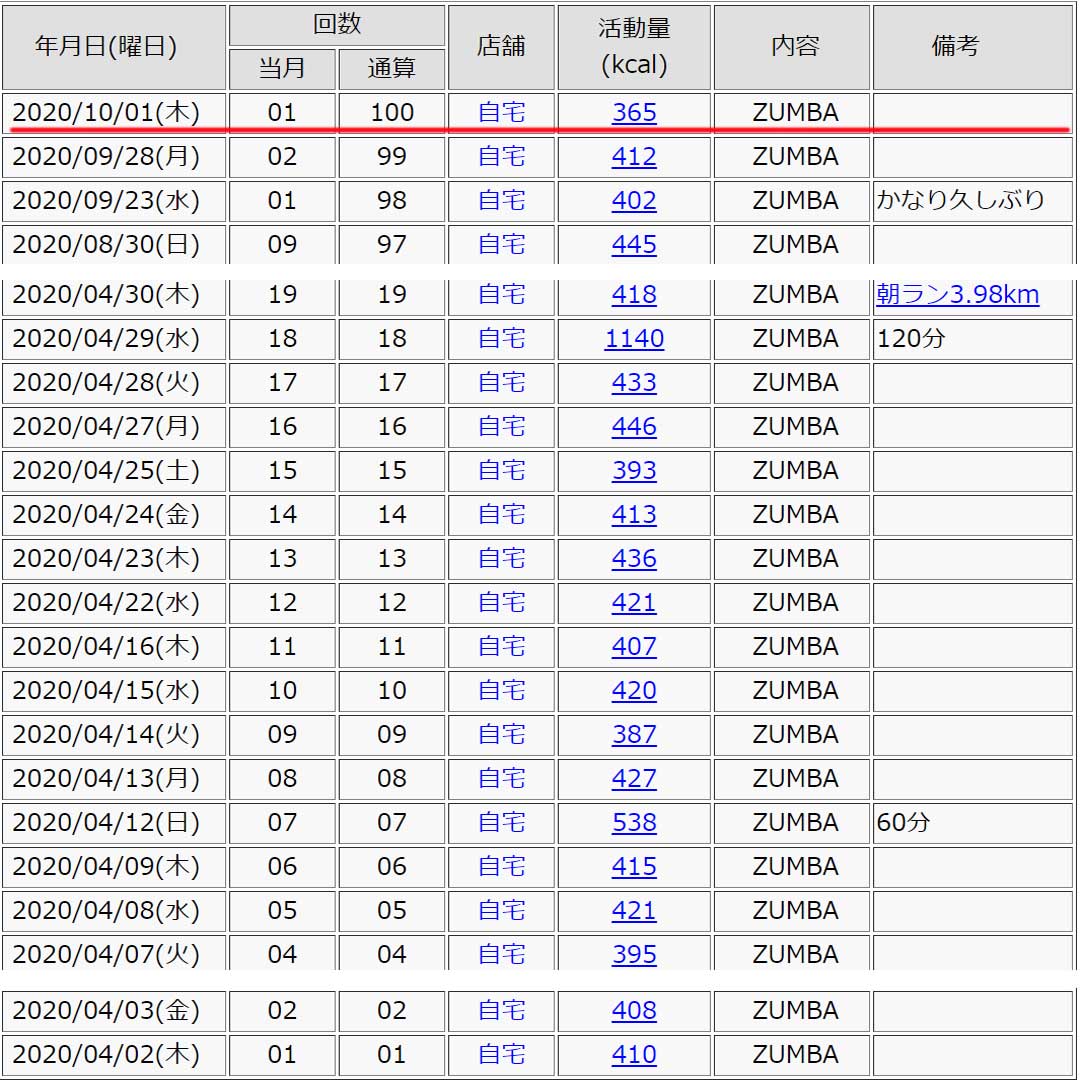Open the 418 kcal link for 2020/04/30
1080x1080 pixels.
[634, 295]
